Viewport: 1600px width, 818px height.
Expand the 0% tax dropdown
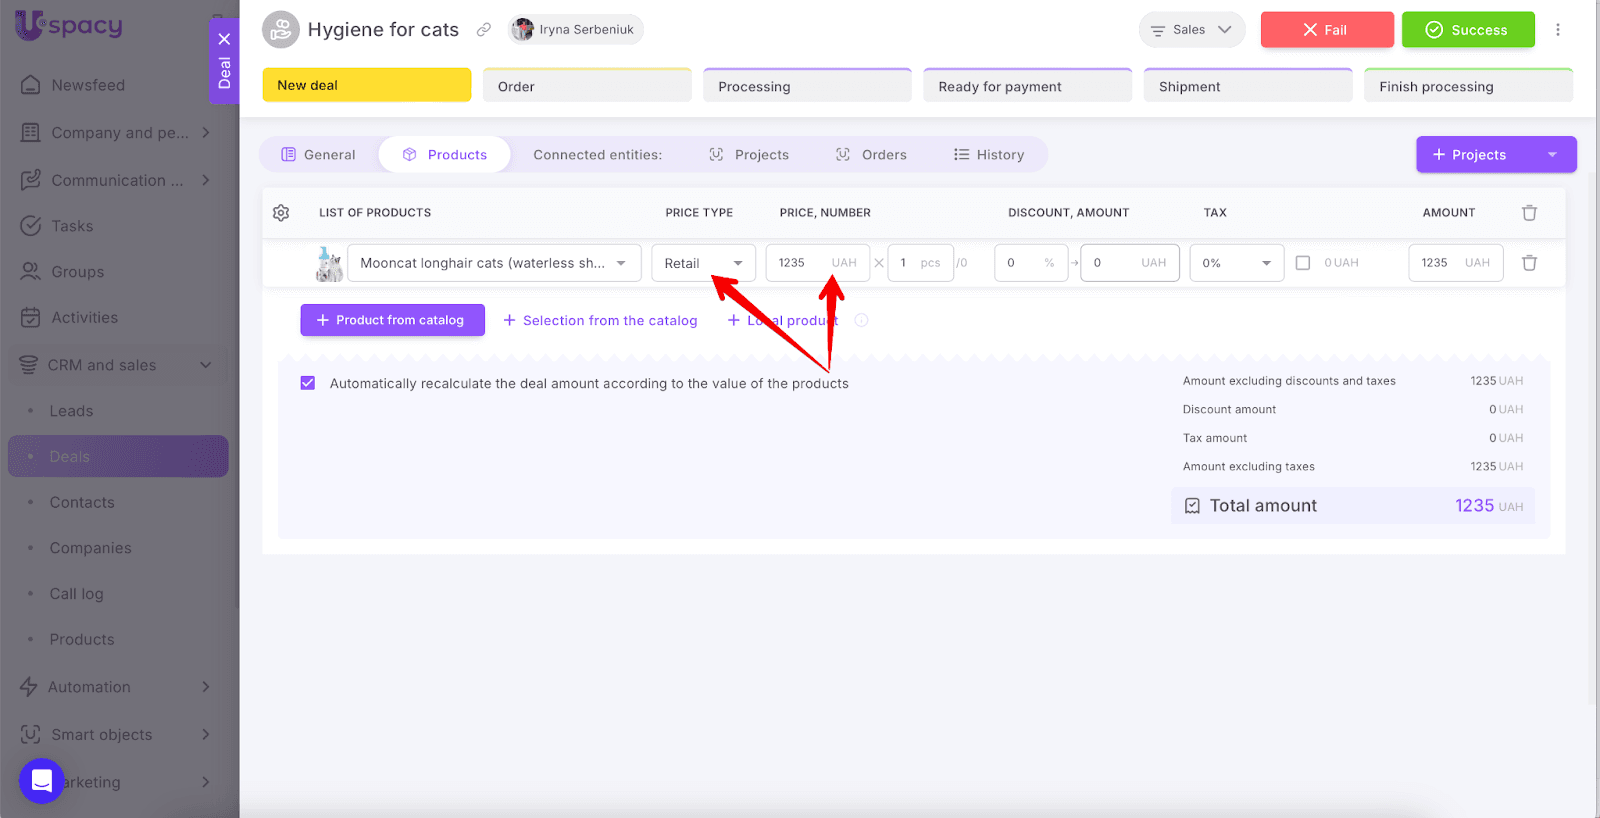pos(1236,263)
